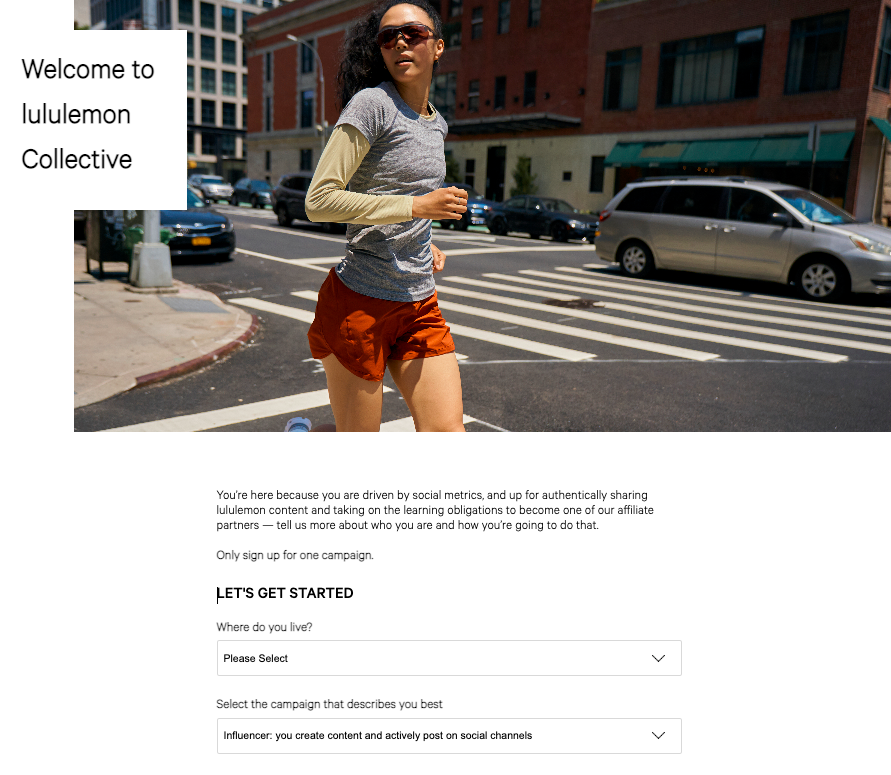Select the 'Please Select' placeholder text

pyautogui.click(x=256, y=658)
